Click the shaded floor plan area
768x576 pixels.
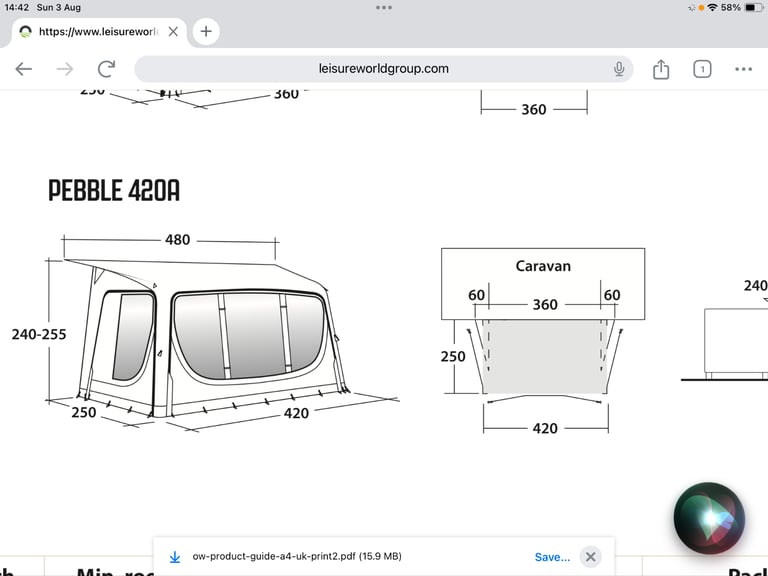click(544, 357)
